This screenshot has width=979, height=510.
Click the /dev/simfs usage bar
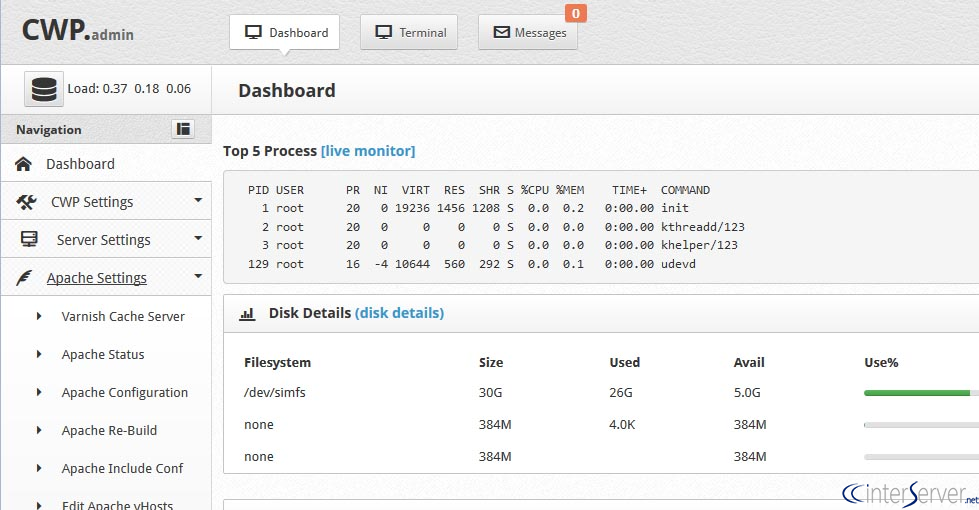point(922,393)
